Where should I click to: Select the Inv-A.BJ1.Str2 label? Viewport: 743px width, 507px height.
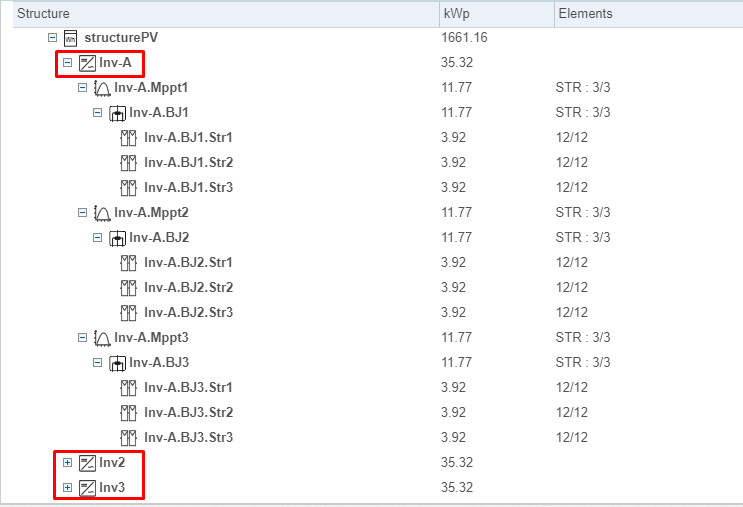click(x=188, y=163)
